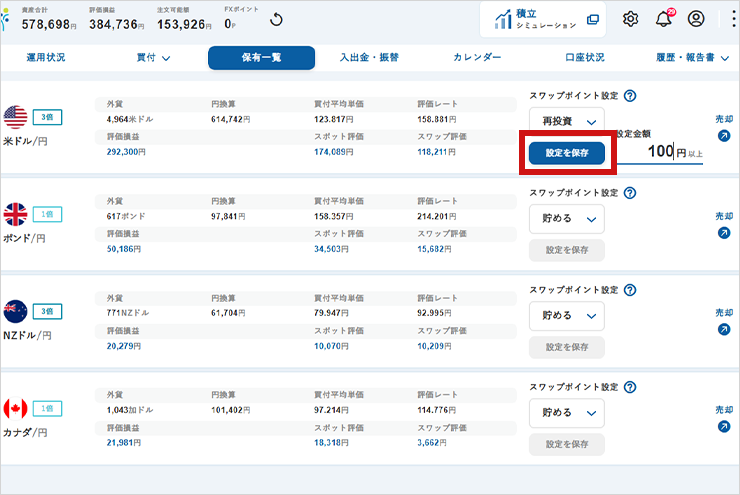Open the 口座状況 tab

coord(585,58)
